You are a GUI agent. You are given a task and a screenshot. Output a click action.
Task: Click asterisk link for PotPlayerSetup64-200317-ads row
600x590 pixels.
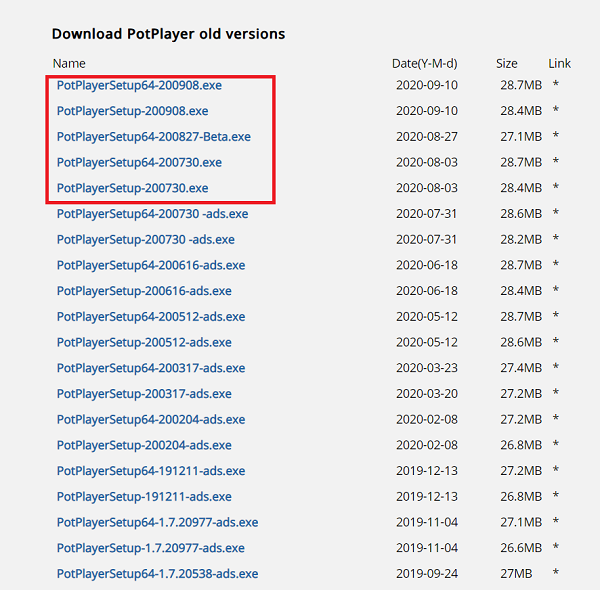click(556, 367)
